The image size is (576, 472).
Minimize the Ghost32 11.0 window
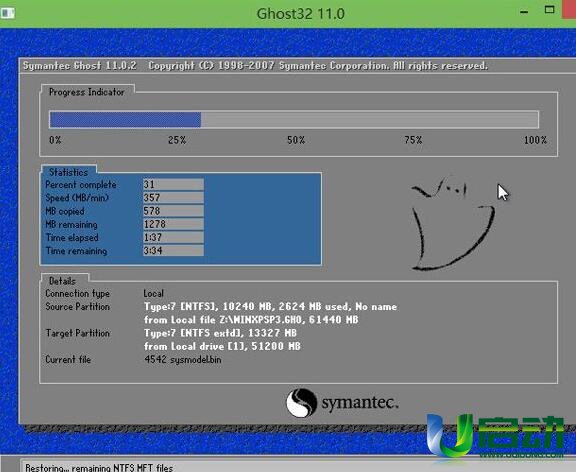tap(524, 12)
